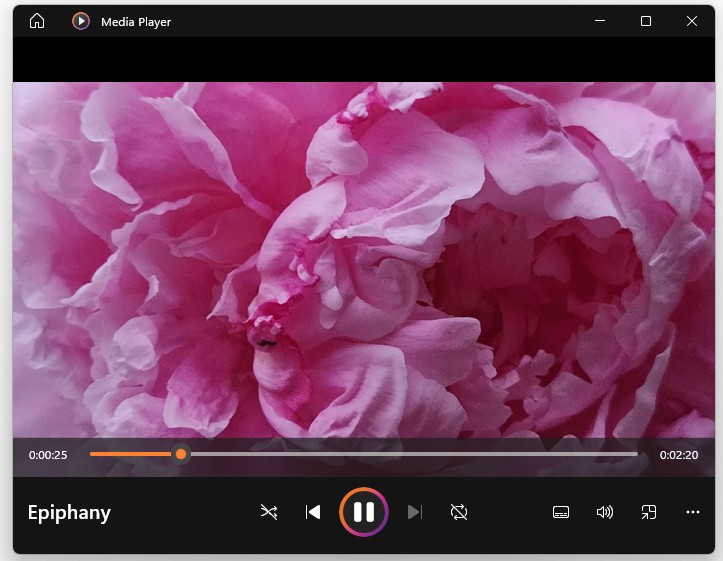Seek to the middle of the timeline
This screenshot has height=561, width=723.
click(364, 454)
